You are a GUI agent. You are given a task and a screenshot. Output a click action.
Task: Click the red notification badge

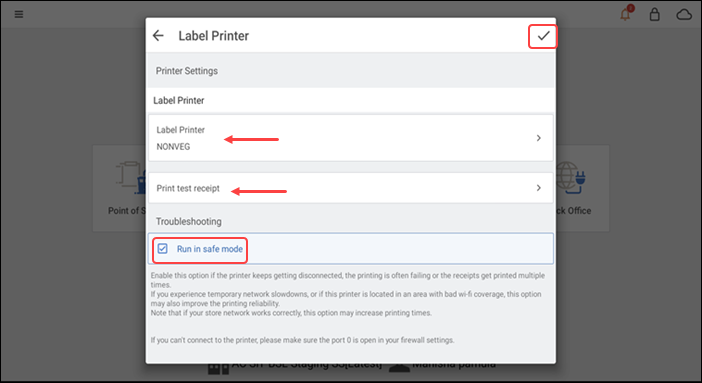coord(630,8)
